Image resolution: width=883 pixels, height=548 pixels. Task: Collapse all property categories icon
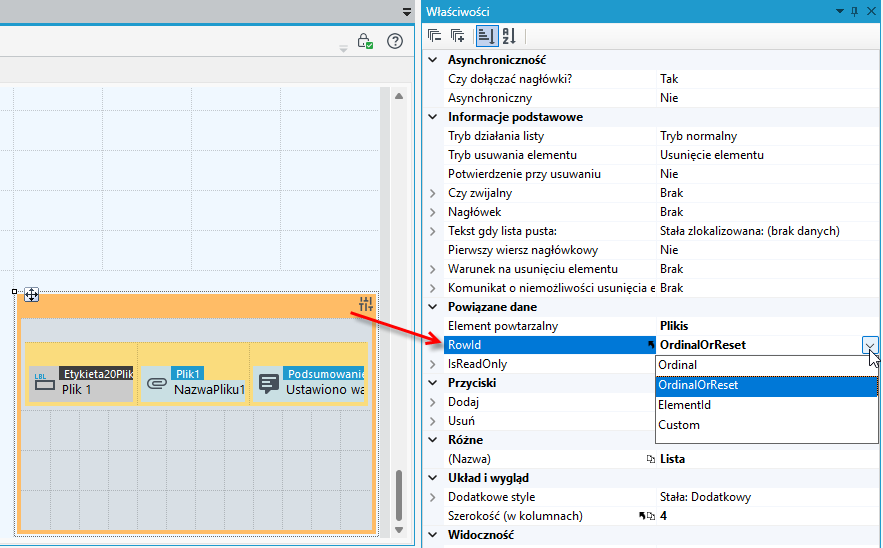click(x=434, y=36)
